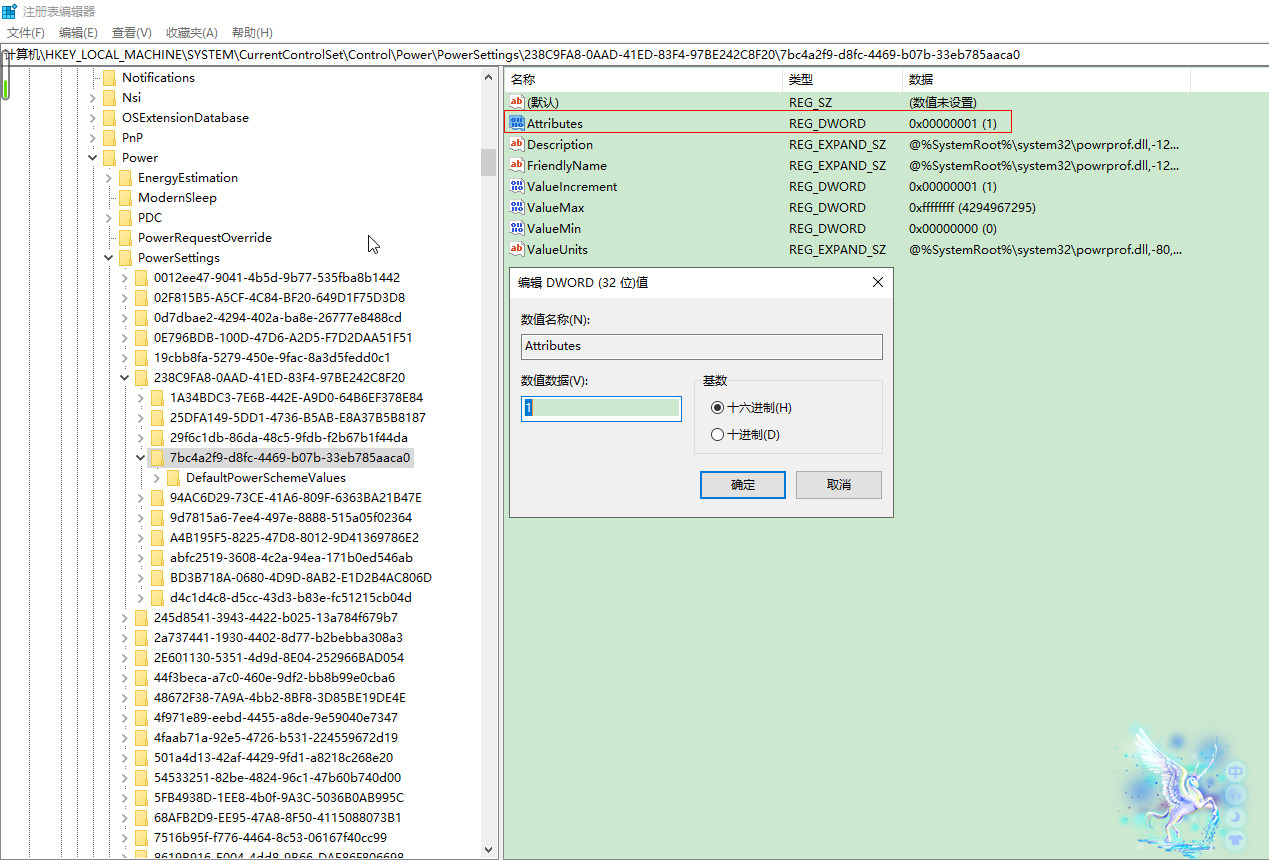Open the 收藏夹(A) menu
This screenshot has width=1269, height=860.
[193, 33]
